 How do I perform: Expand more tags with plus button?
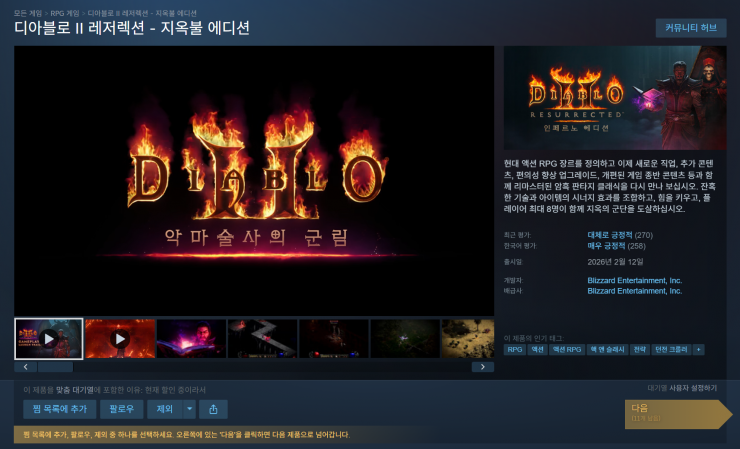tap(698, 349)
